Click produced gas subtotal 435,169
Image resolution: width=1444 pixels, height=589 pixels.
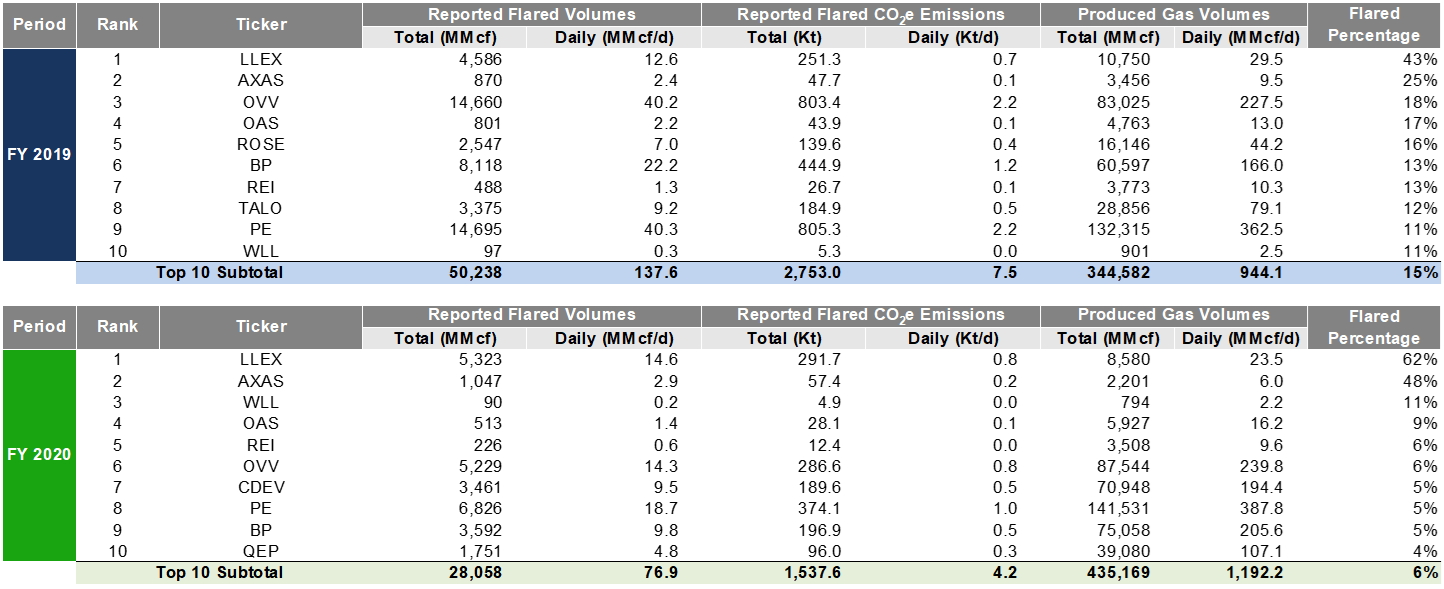[x=1118, y=573]
